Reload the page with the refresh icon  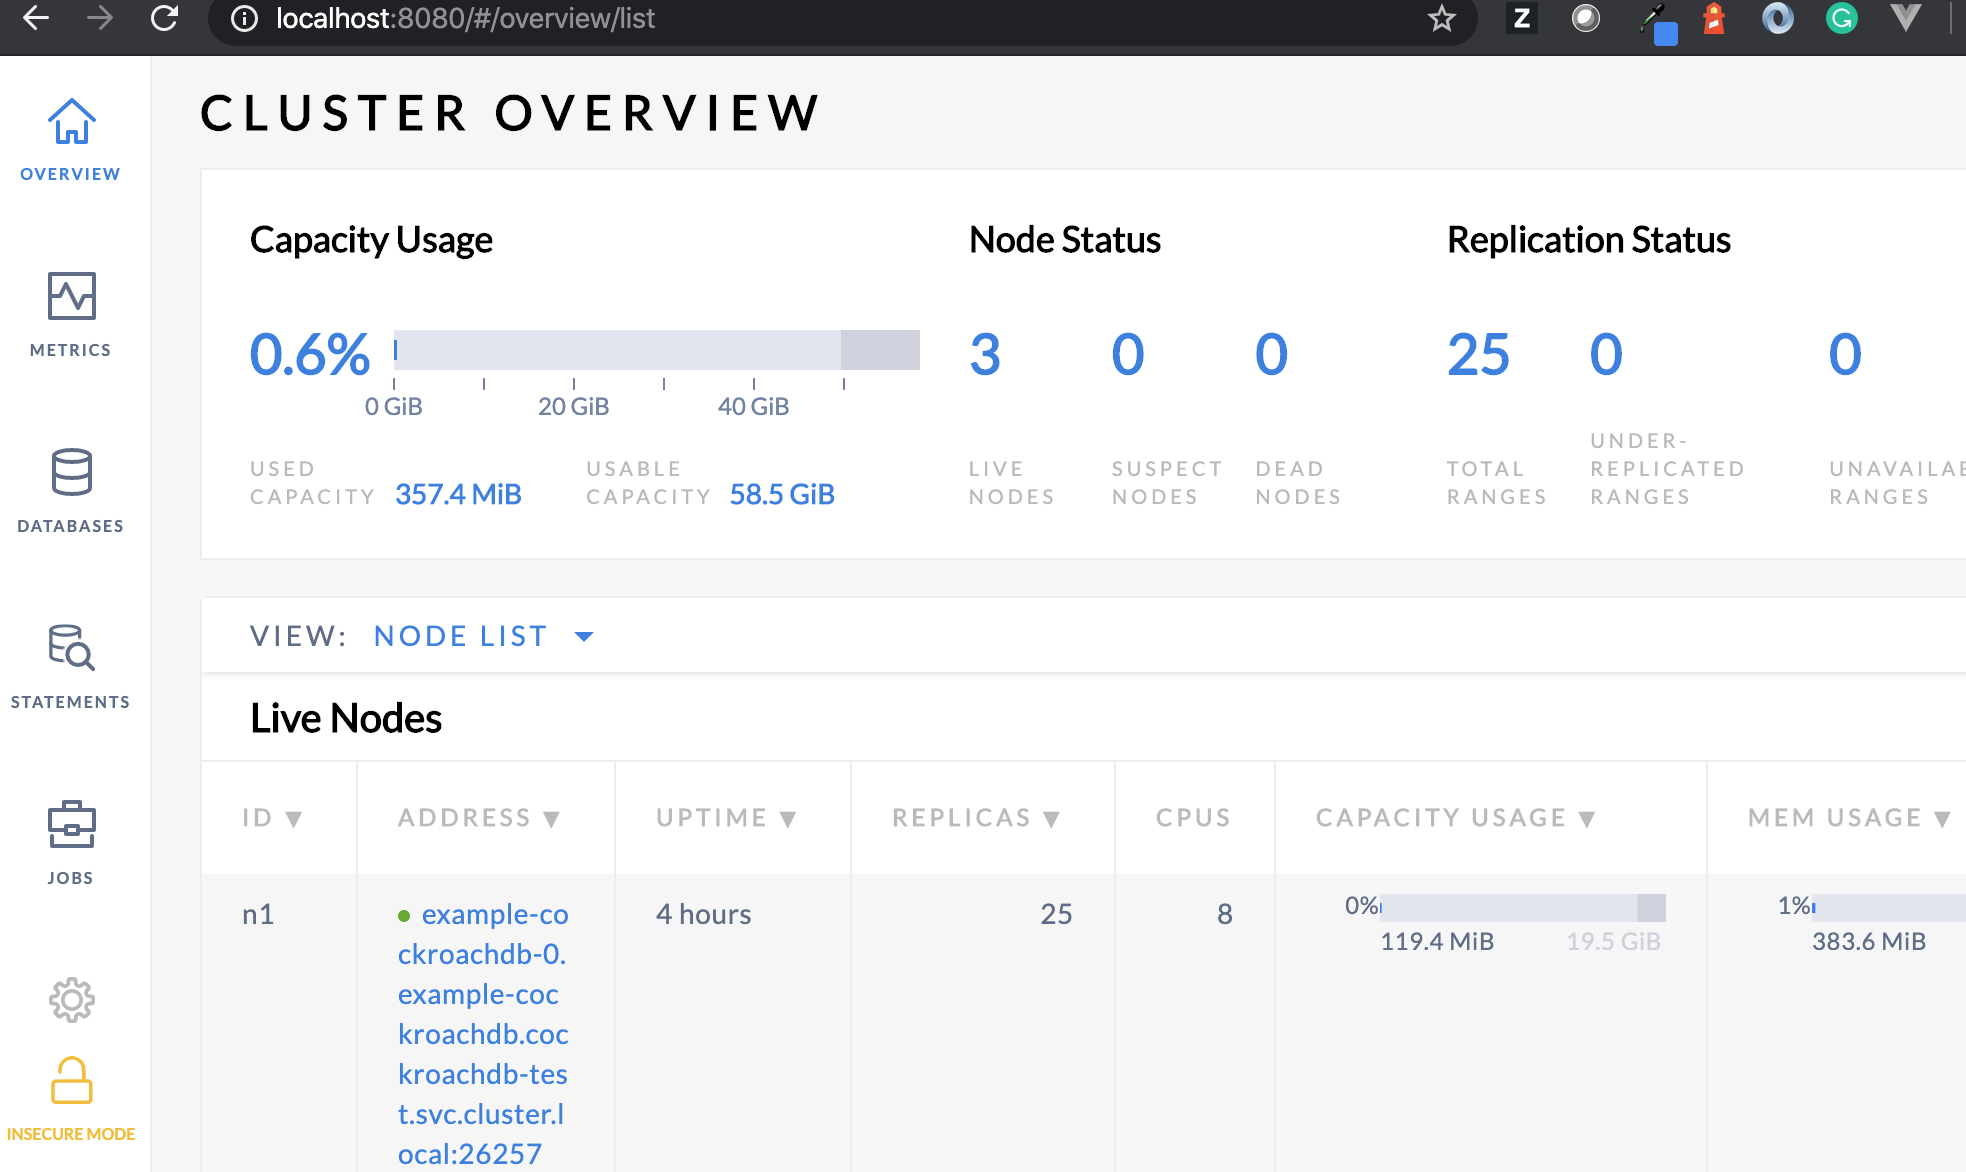pos(164,18)
